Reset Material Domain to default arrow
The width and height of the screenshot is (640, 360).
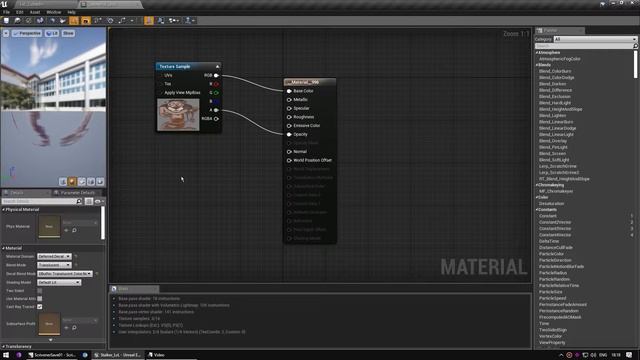click(x=76, y=256)
